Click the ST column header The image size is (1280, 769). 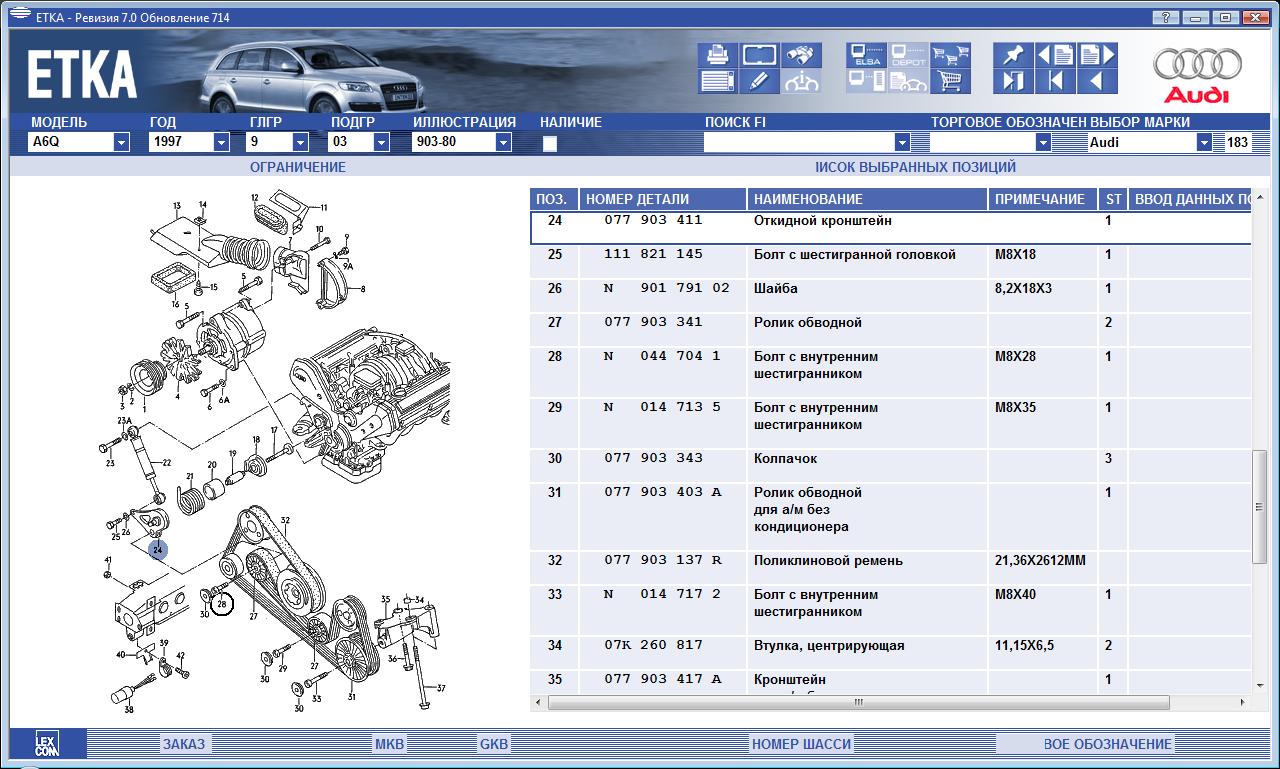[x=1113, y=199]
